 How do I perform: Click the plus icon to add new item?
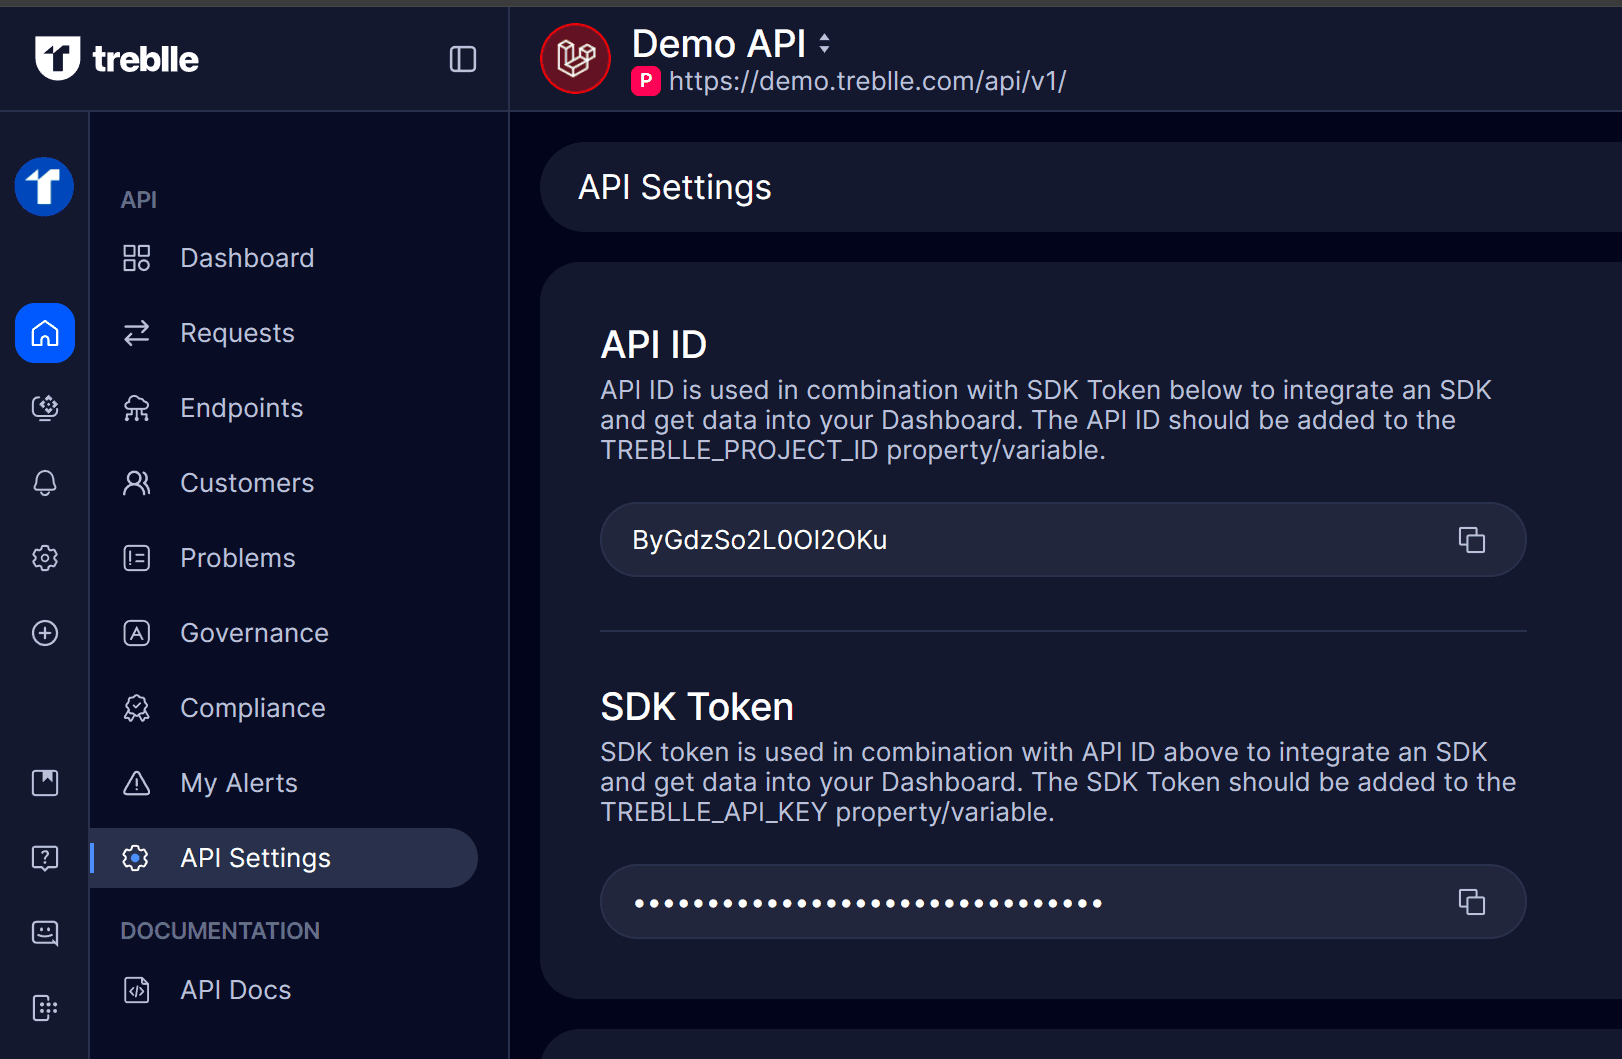coord(44,633)
